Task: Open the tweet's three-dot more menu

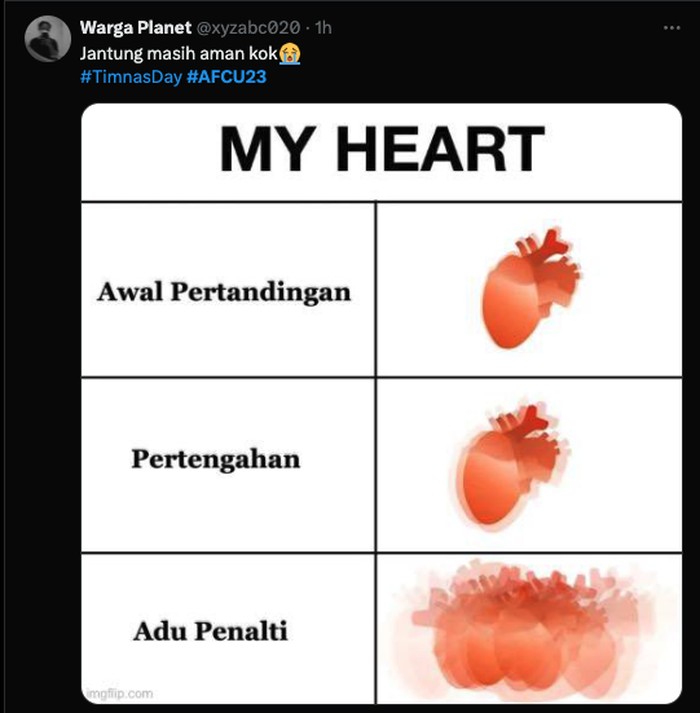Action: [x=672, y=29]
